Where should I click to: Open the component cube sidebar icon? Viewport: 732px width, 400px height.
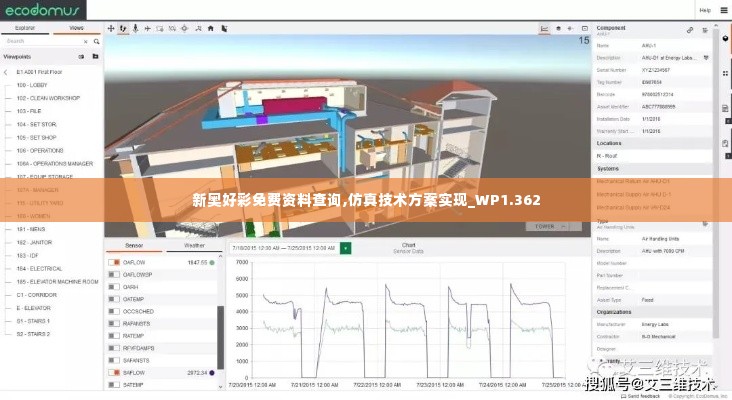pos(725,38)
